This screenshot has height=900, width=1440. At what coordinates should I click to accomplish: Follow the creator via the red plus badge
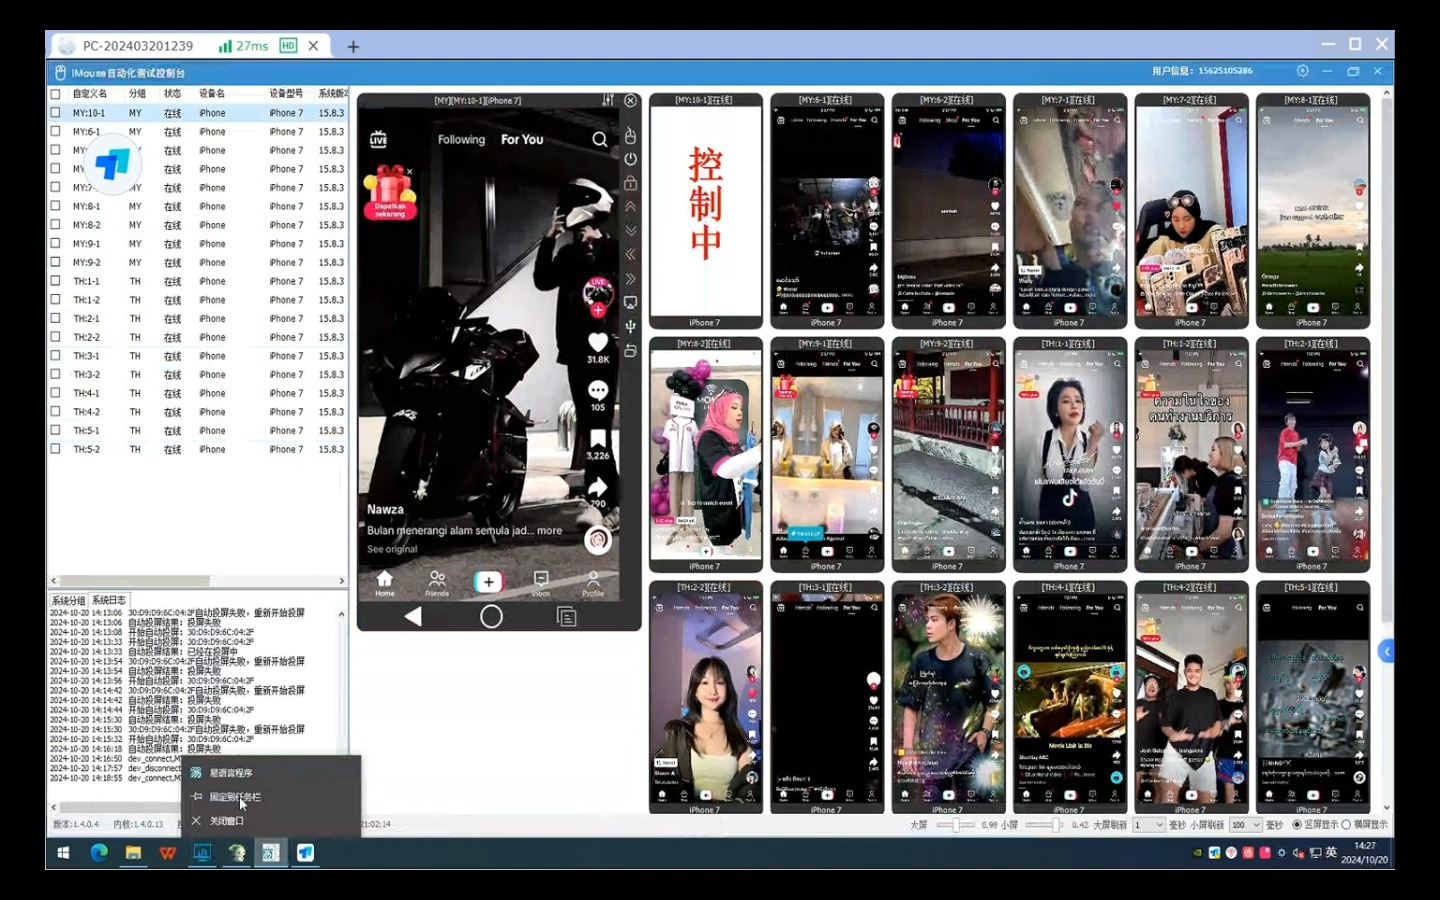(598, 310)
